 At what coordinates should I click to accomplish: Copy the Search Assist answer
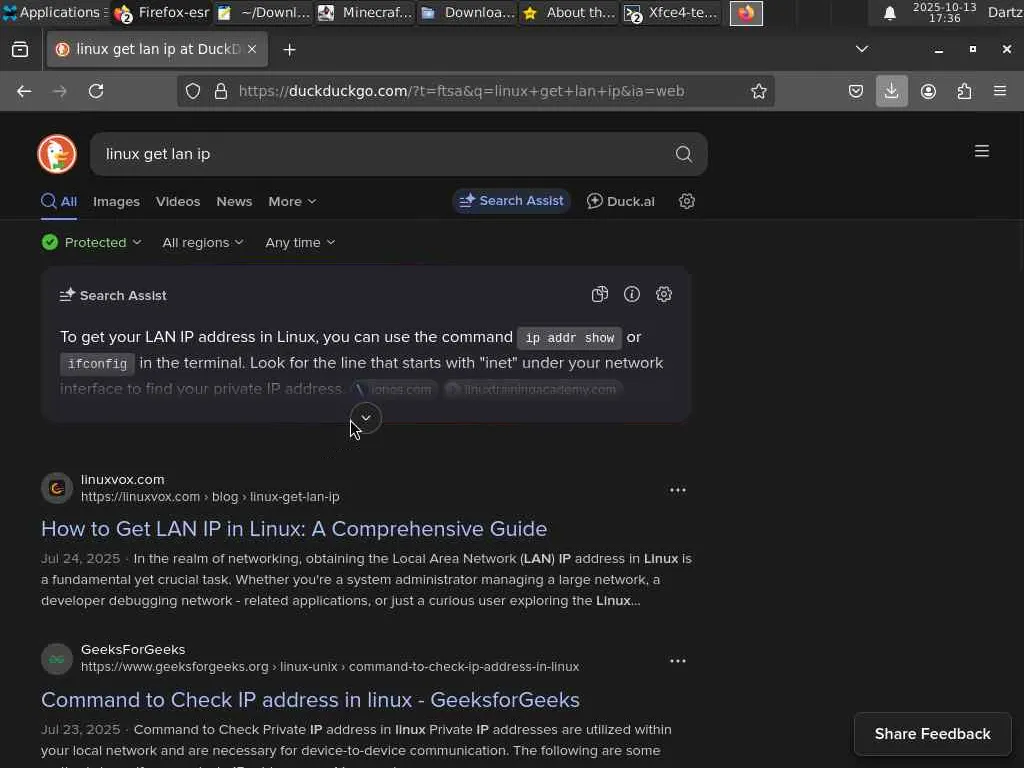tap(600, 295)
